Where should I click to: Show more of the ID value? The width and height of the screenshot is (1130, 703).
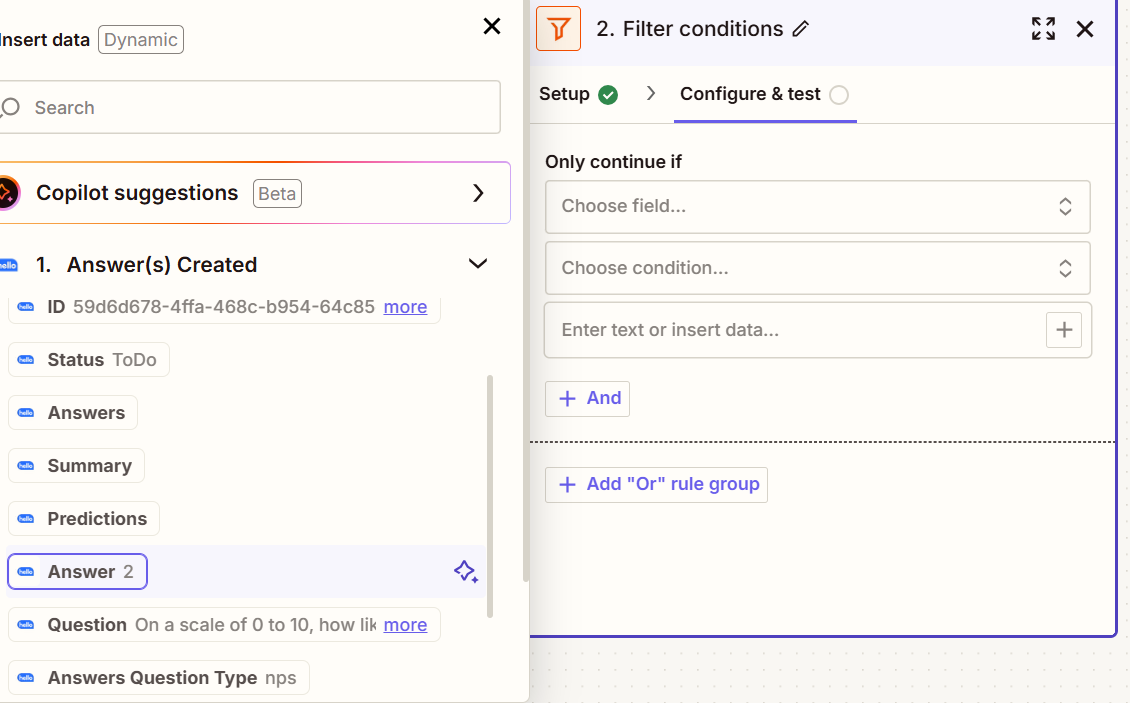(405, 307)
